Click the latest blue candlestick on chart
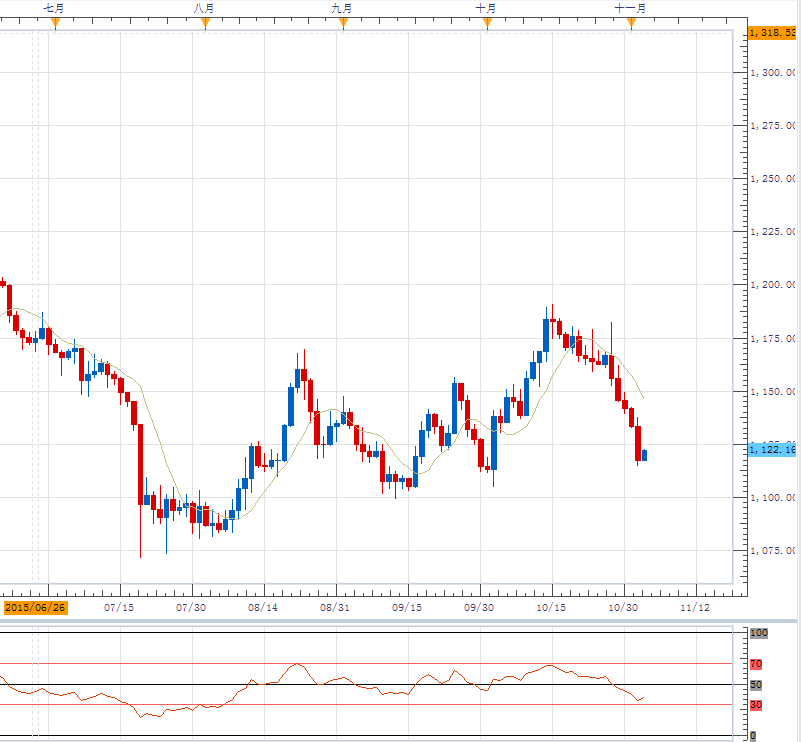 coord(644,455)
